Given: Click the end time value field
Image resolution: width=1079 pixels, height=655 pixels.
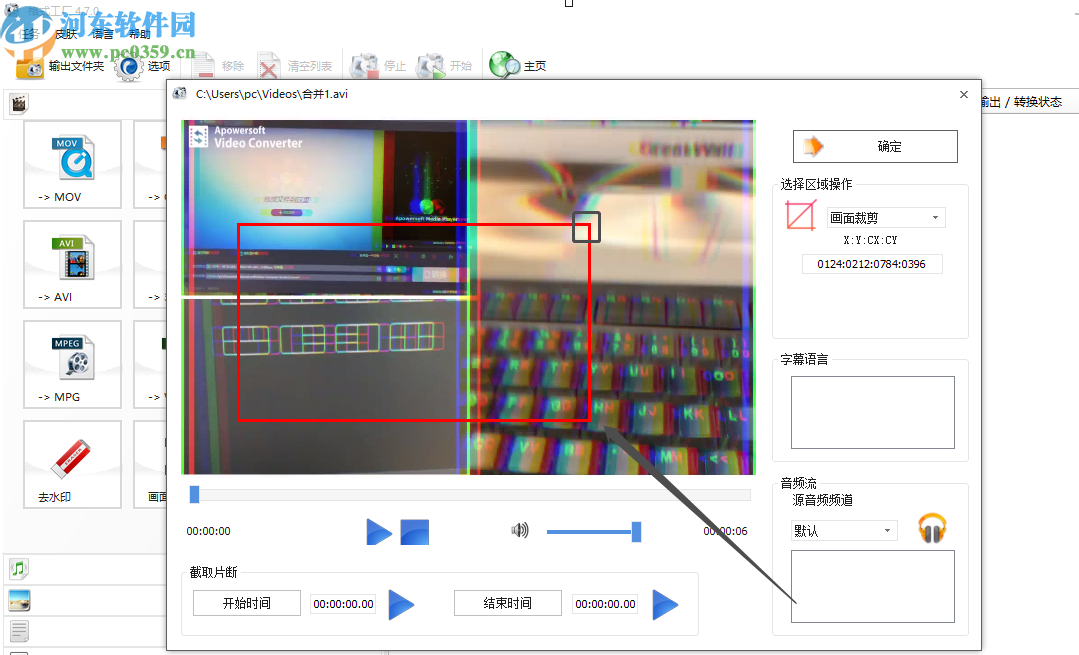Looking at the screenshot, I should pos(606,603).
